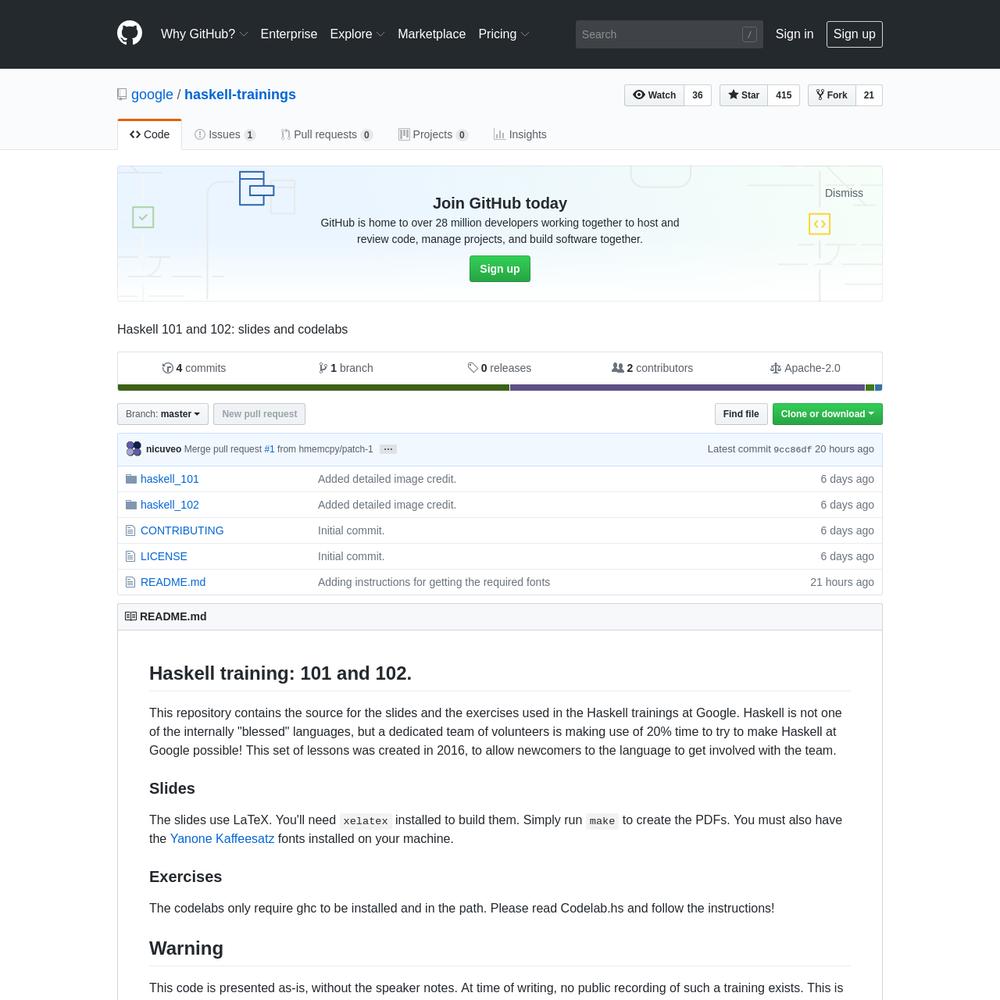Click the Watch button
The height and width of the screenshot is (1000, 1000).
(x=654, y=95)
